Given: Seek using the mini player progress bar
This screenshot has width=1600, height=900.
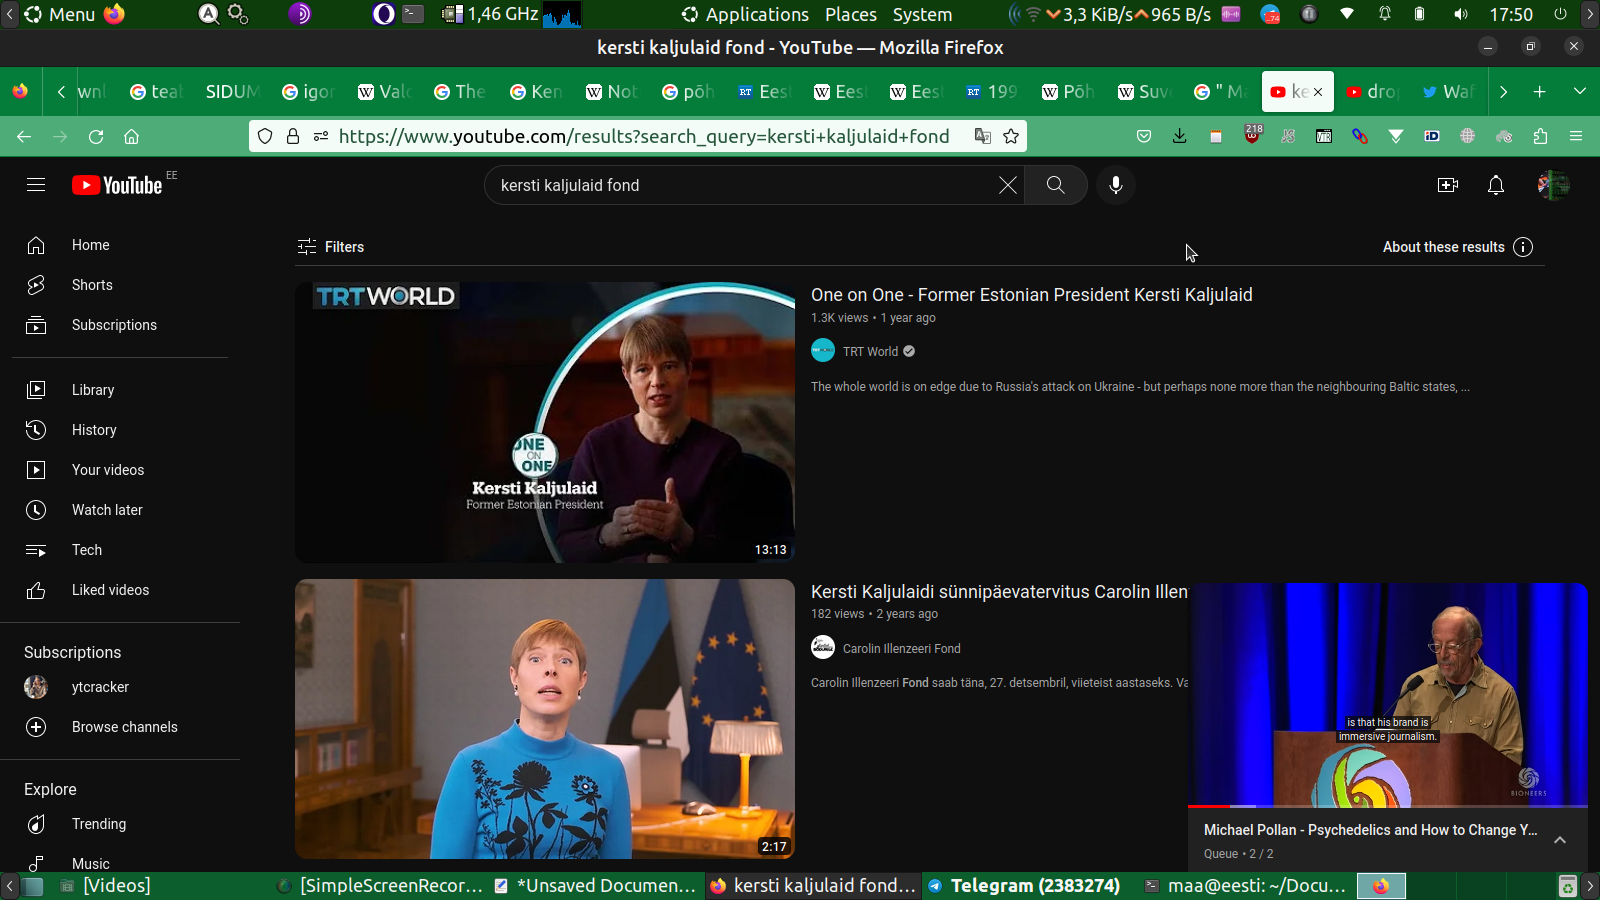Looking at the screenshot, I should point(1388,805).
